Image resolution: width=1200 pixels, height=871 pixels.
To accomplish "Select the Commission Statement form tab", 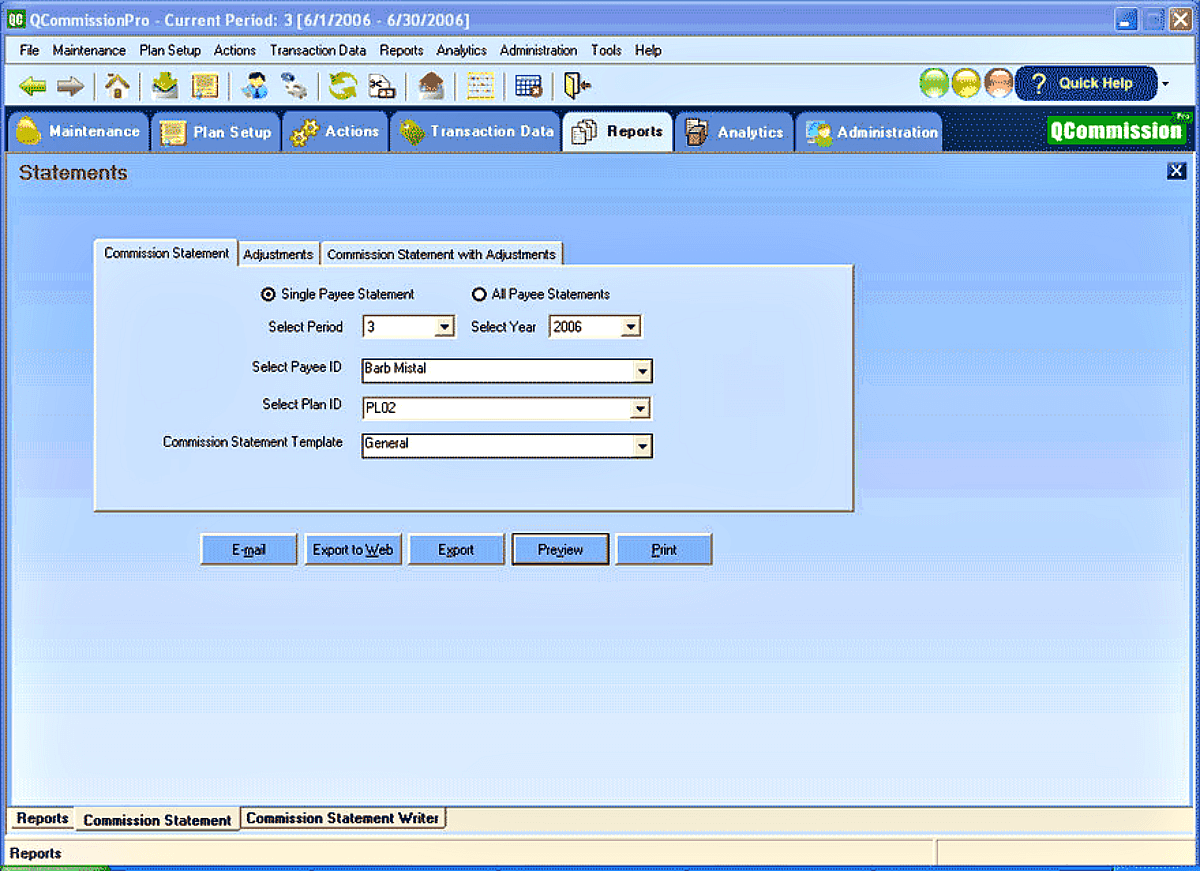I will coord(166,253).
